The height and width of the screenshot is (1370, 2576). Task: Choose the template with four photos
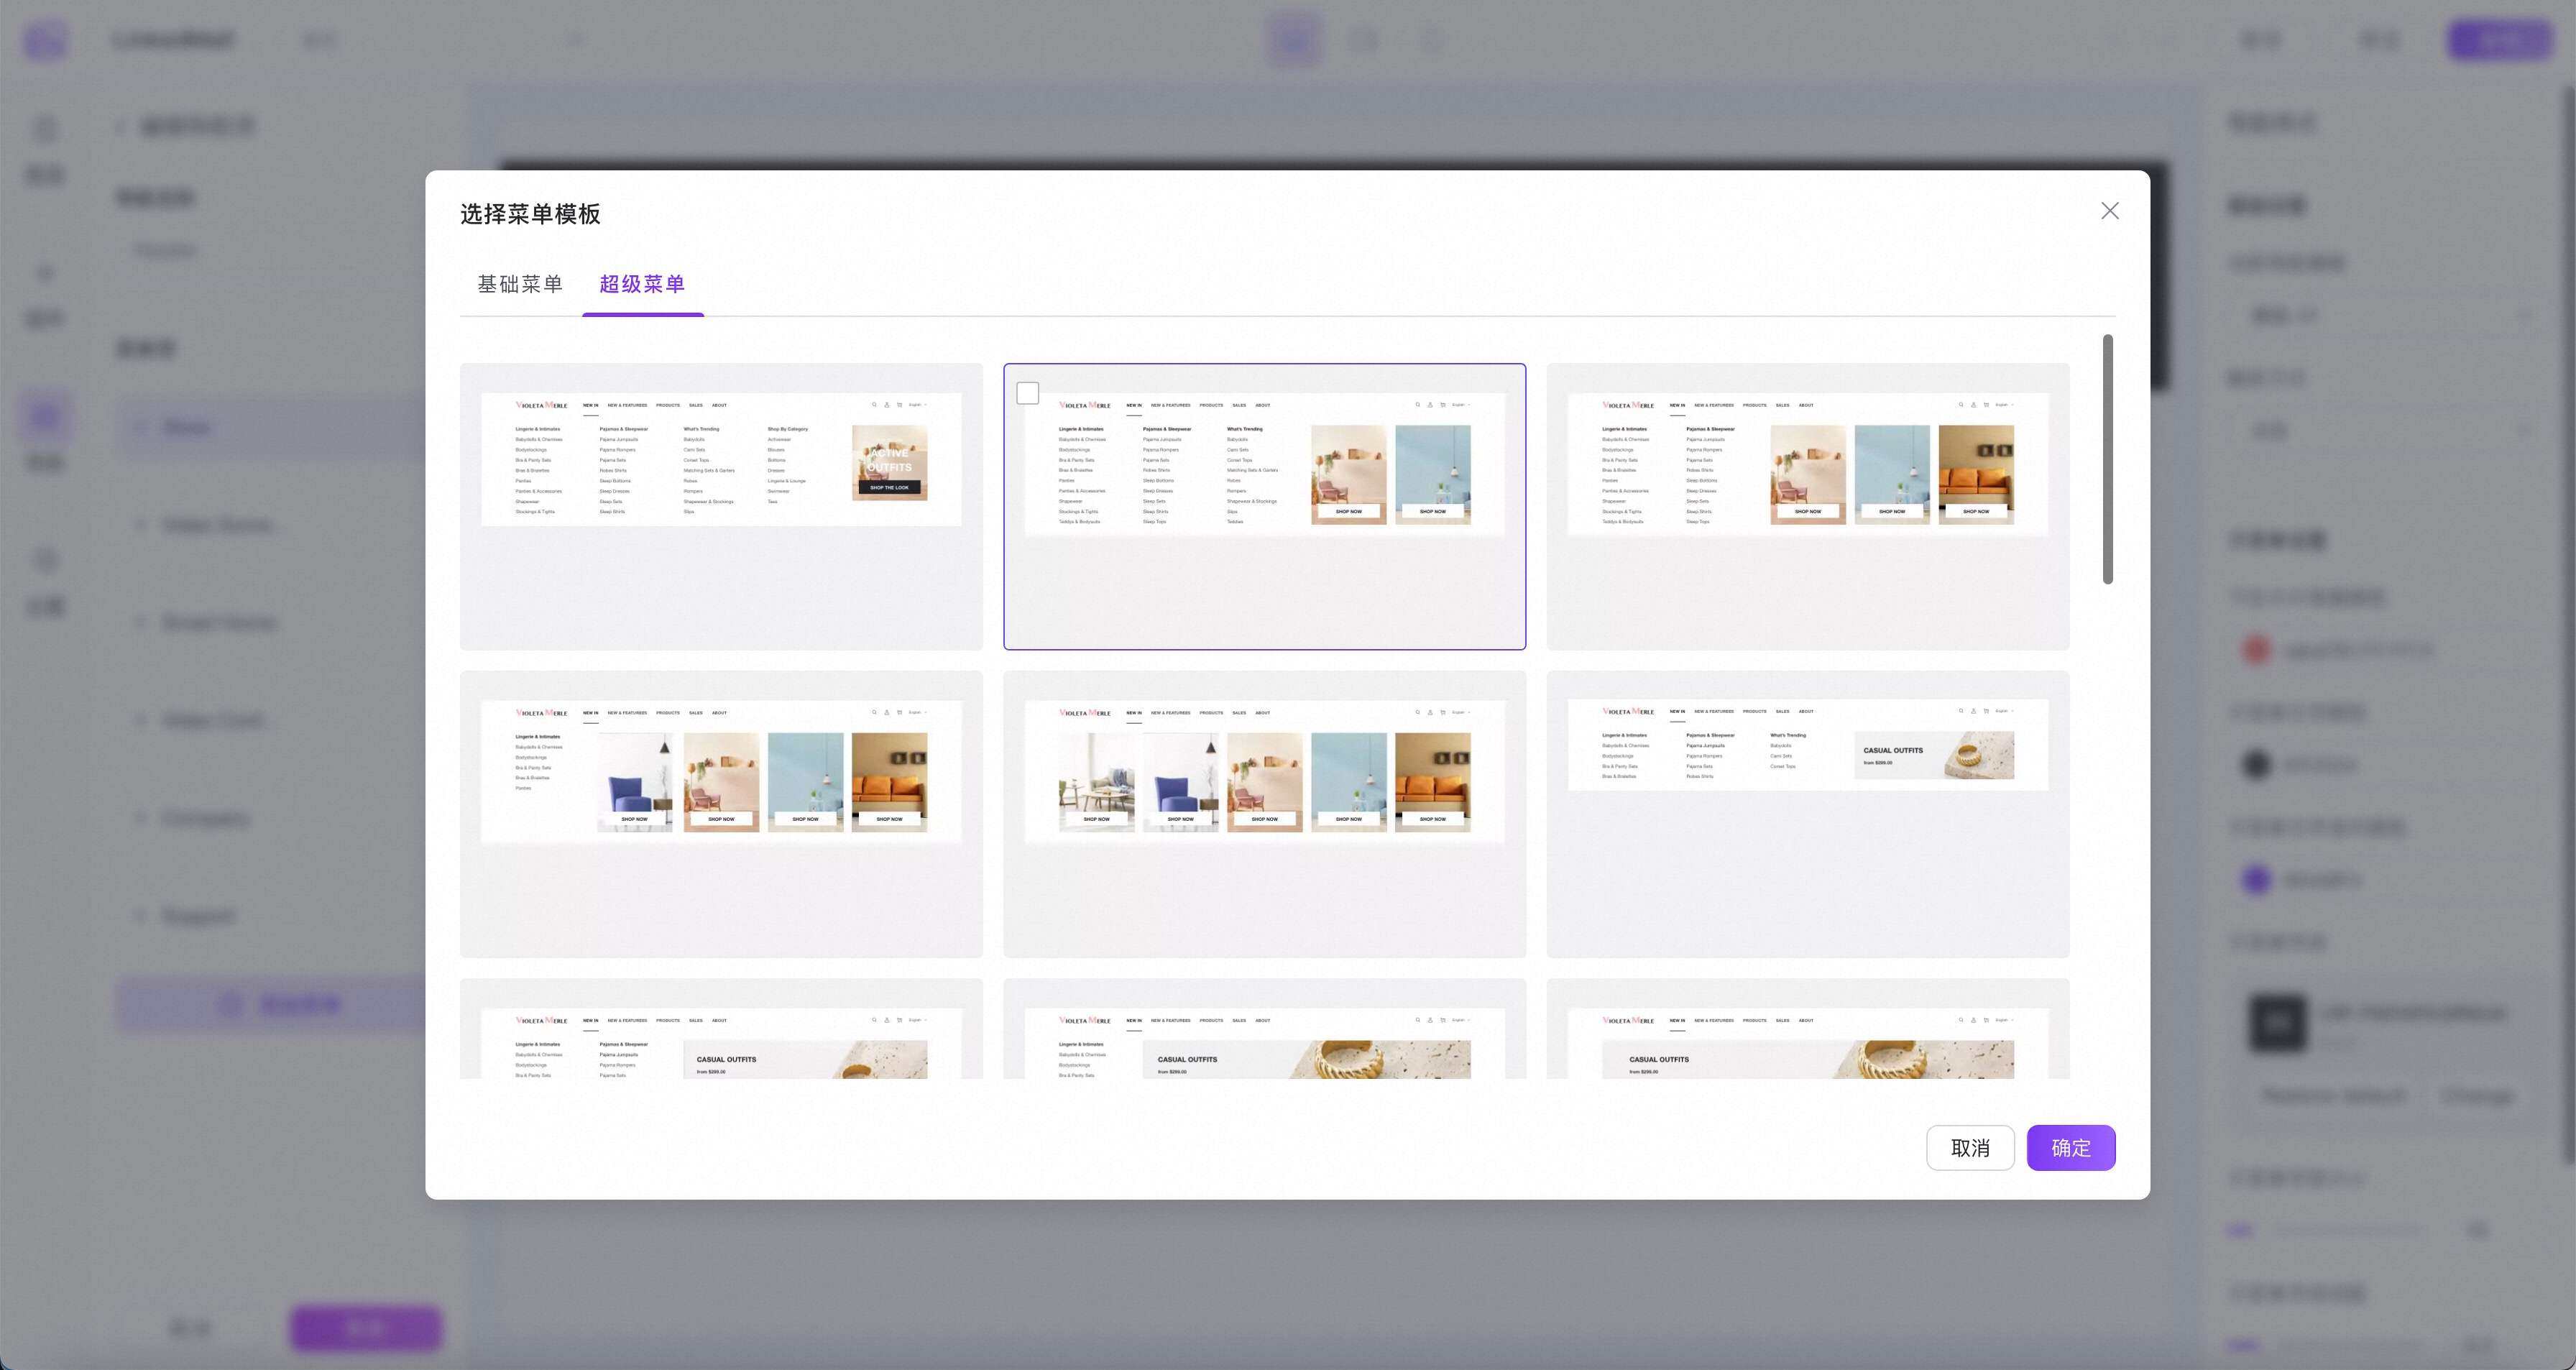click(x=721, y=813)
